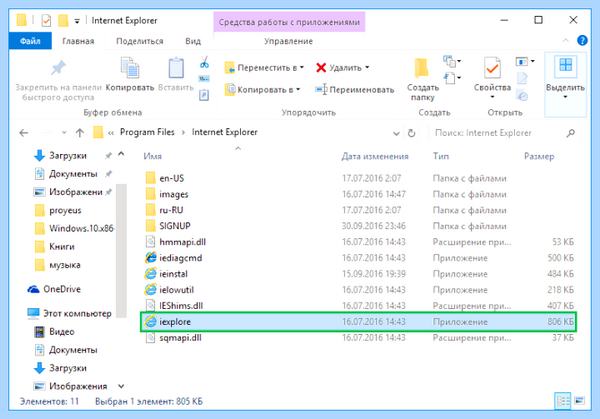This screenshot has height=419, width=600.
Task: Go back with the left arrow
Action: click(24, 133)
